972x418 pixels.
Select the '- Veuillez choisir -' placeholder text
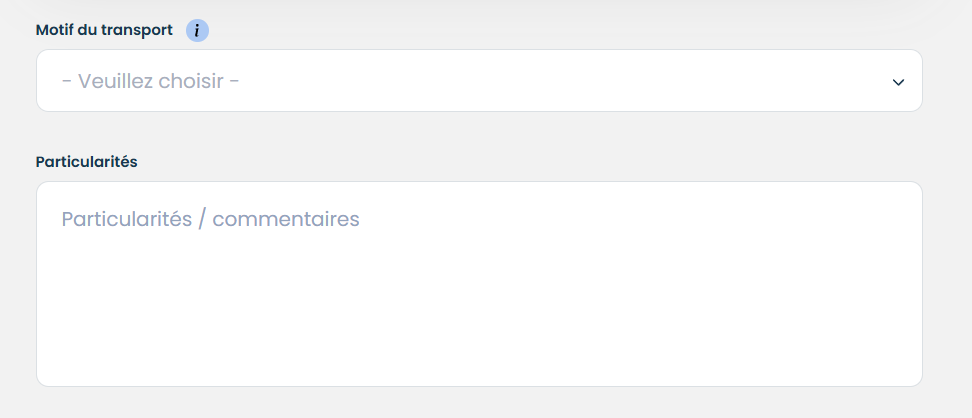click(x=150, y=81)
